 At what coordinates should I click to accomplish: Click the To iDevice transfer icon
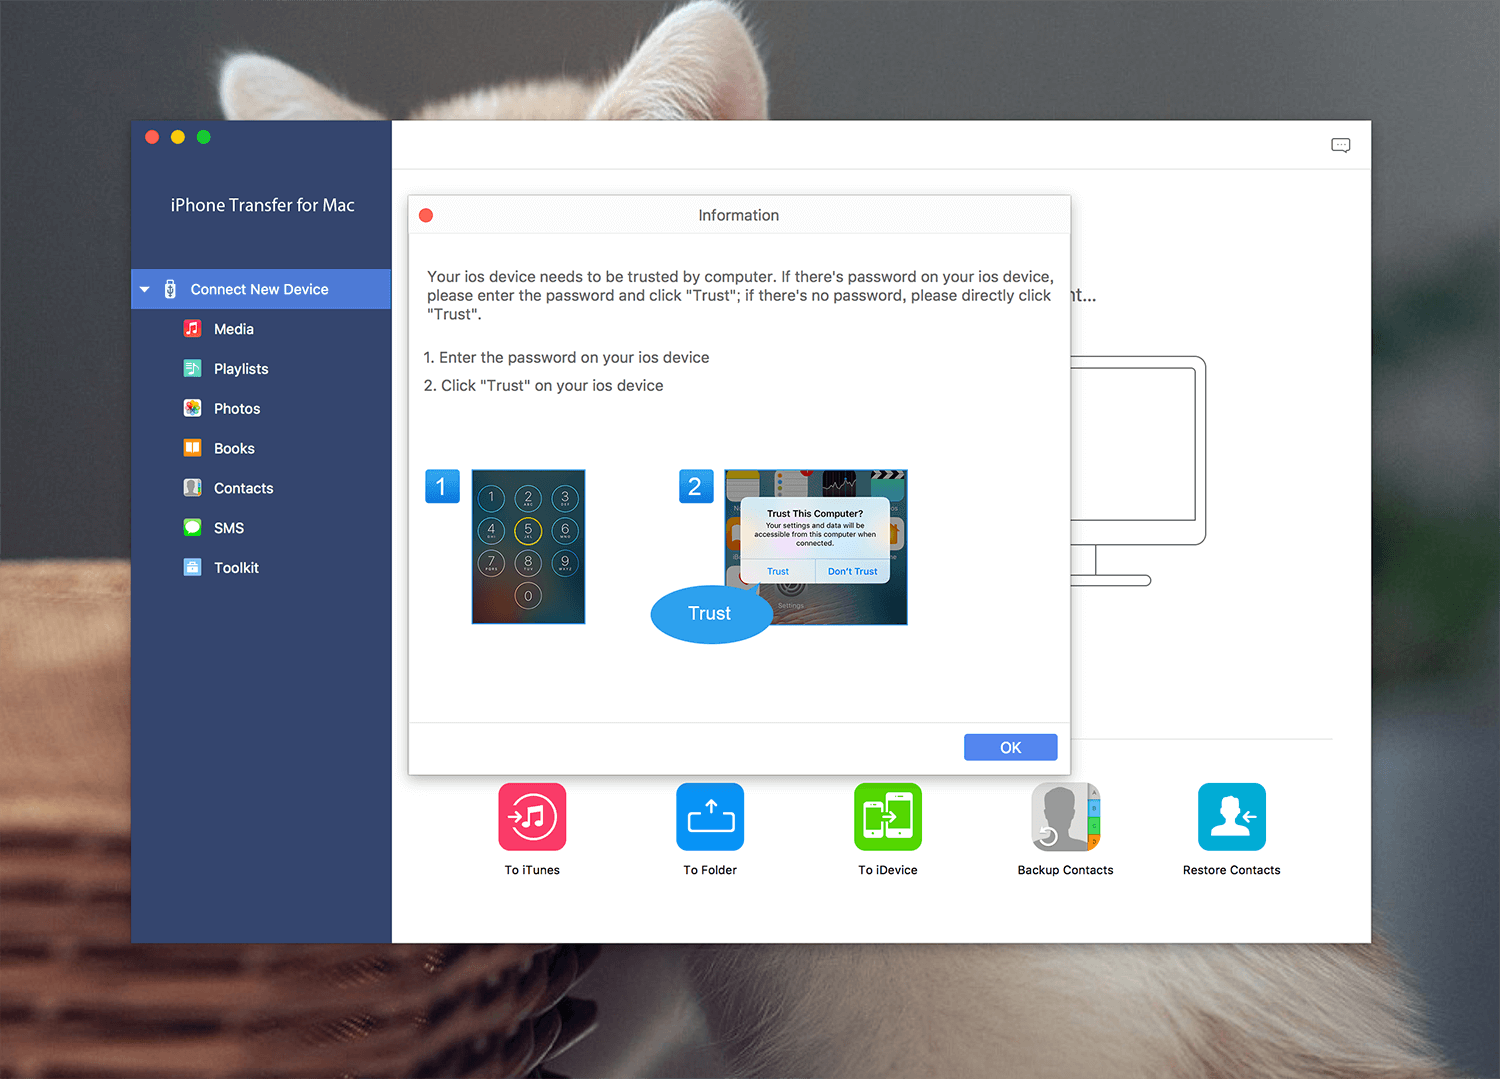[x=888, y=817]
